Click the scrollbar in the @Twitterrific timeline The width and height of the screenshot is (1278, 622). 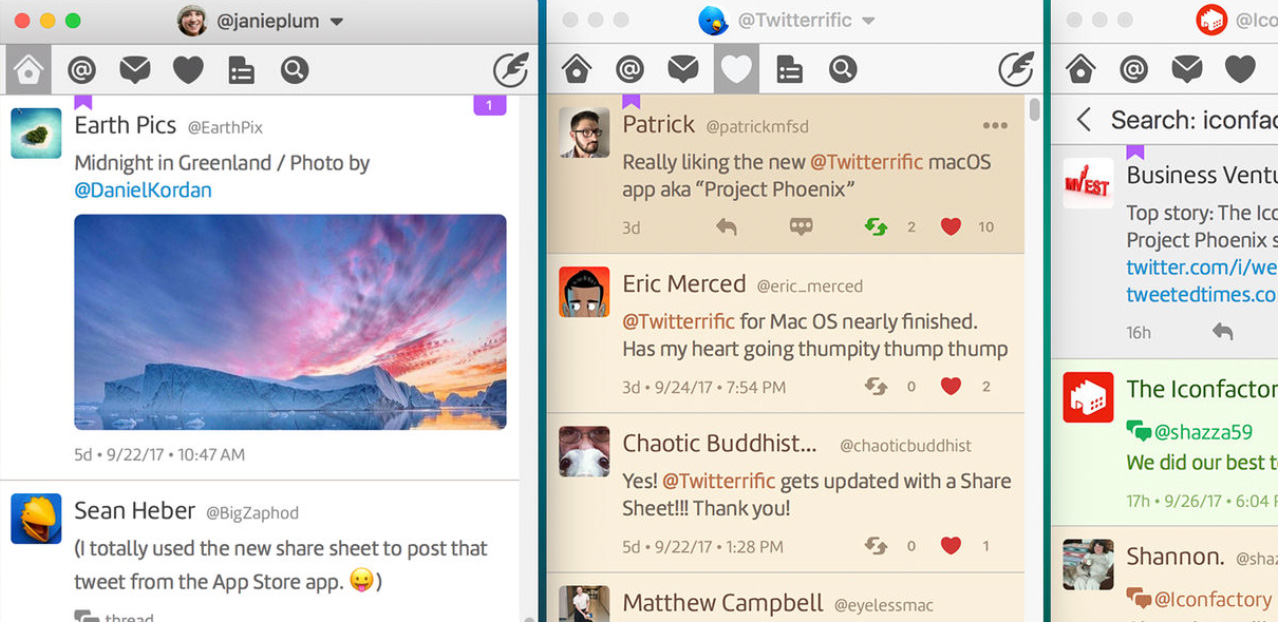tap(1035, 110)
